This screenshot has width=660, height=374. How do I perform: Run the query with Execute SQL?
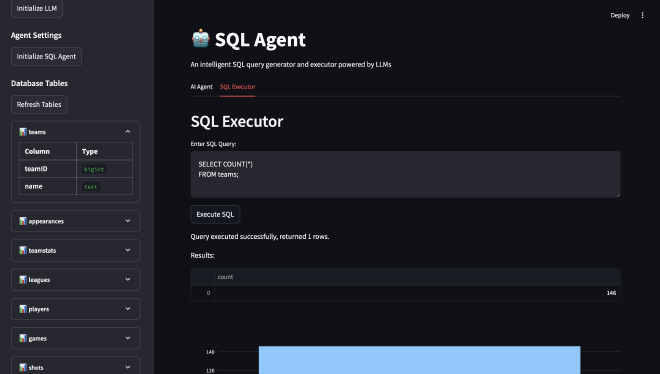215,215
